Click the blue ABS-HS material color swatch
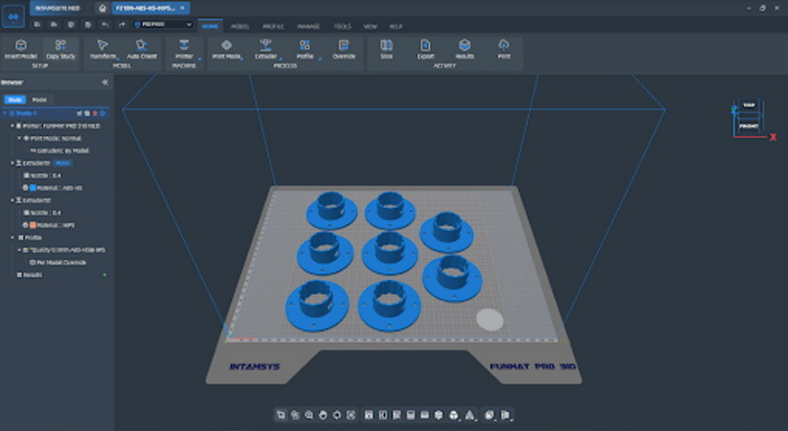 click(32, 187)
